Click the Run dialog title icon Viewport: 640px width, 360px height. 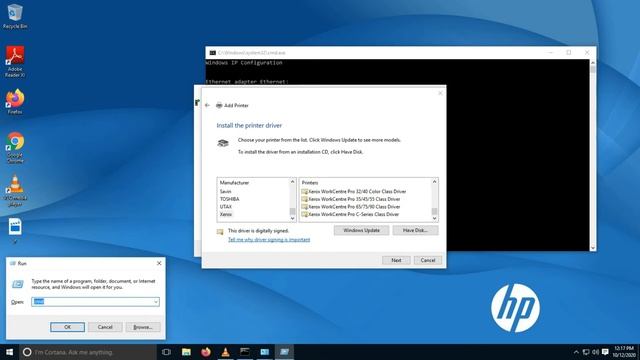point(13,264)
